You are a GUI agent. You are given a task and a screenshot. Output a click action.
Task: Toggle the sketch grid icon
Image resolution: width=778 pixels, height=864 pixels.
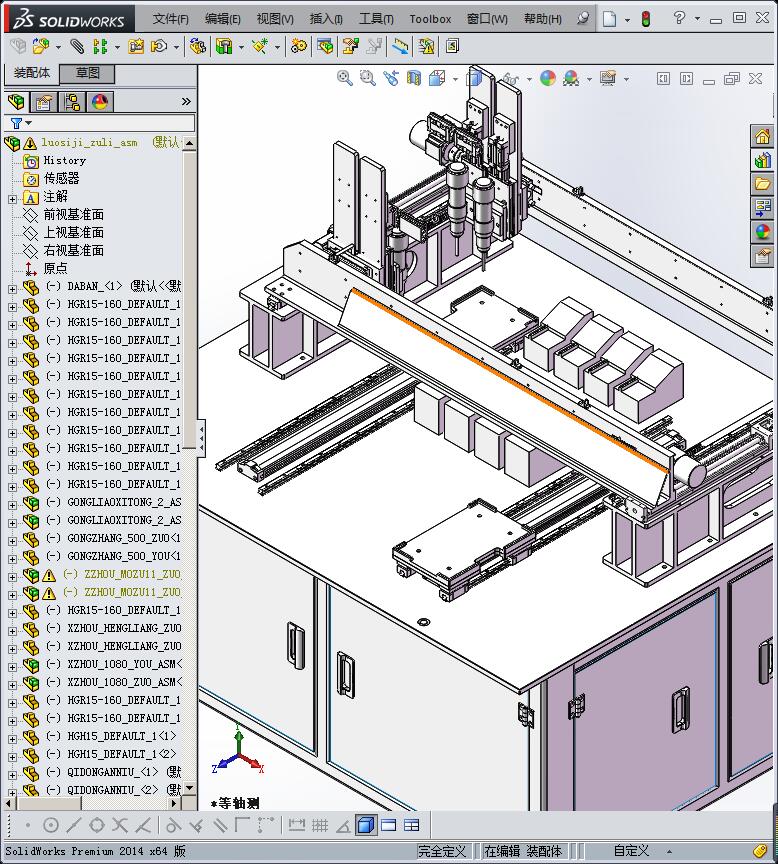[x=320, y=825]
